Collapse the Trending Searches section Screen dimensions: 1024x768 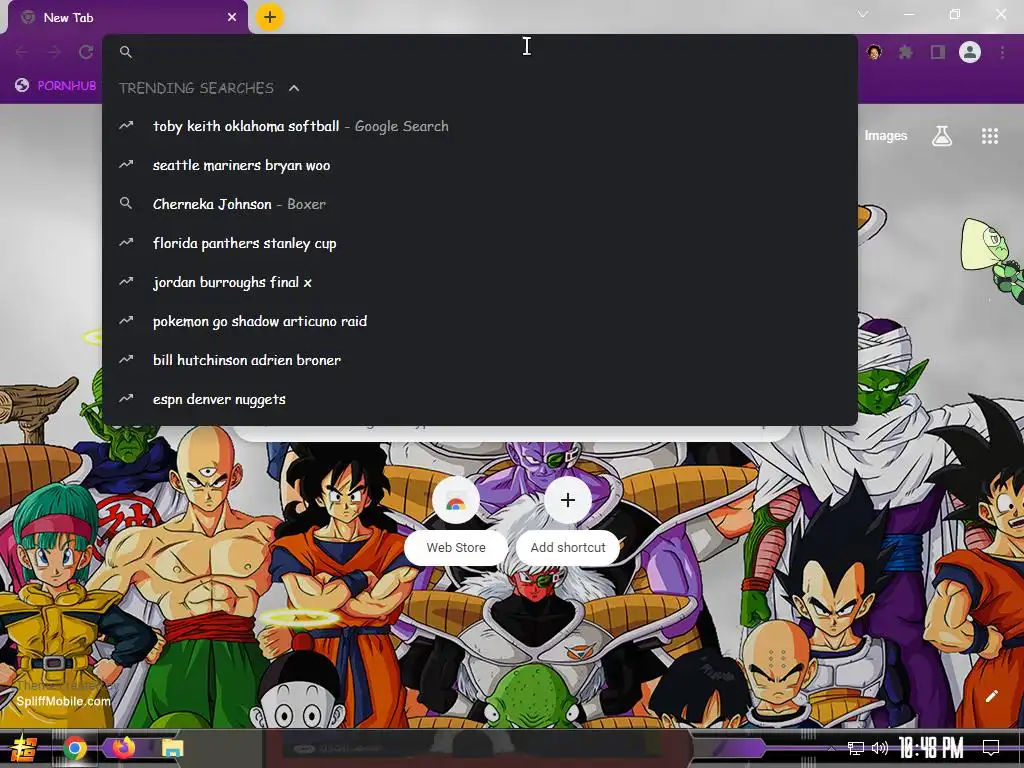pos(294,88)
